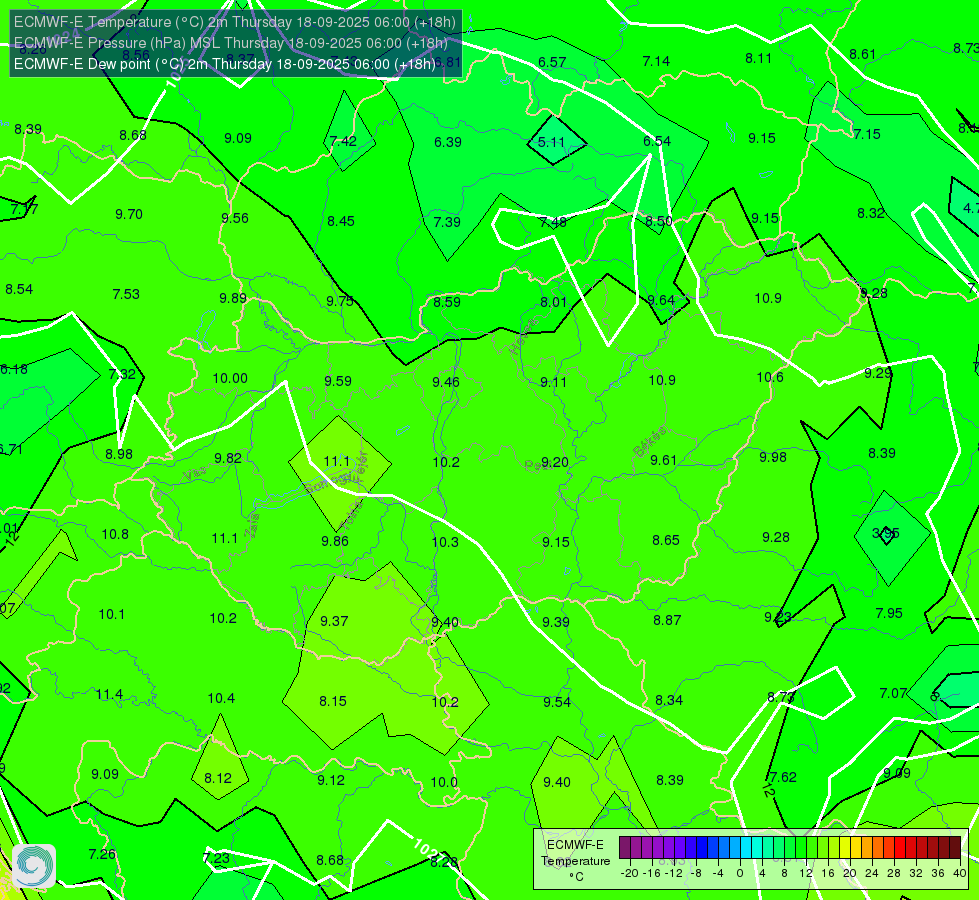The height and width of the screenshot is (900, 979).
Task: Click the 7.26 temperature value
Action: 102,854
